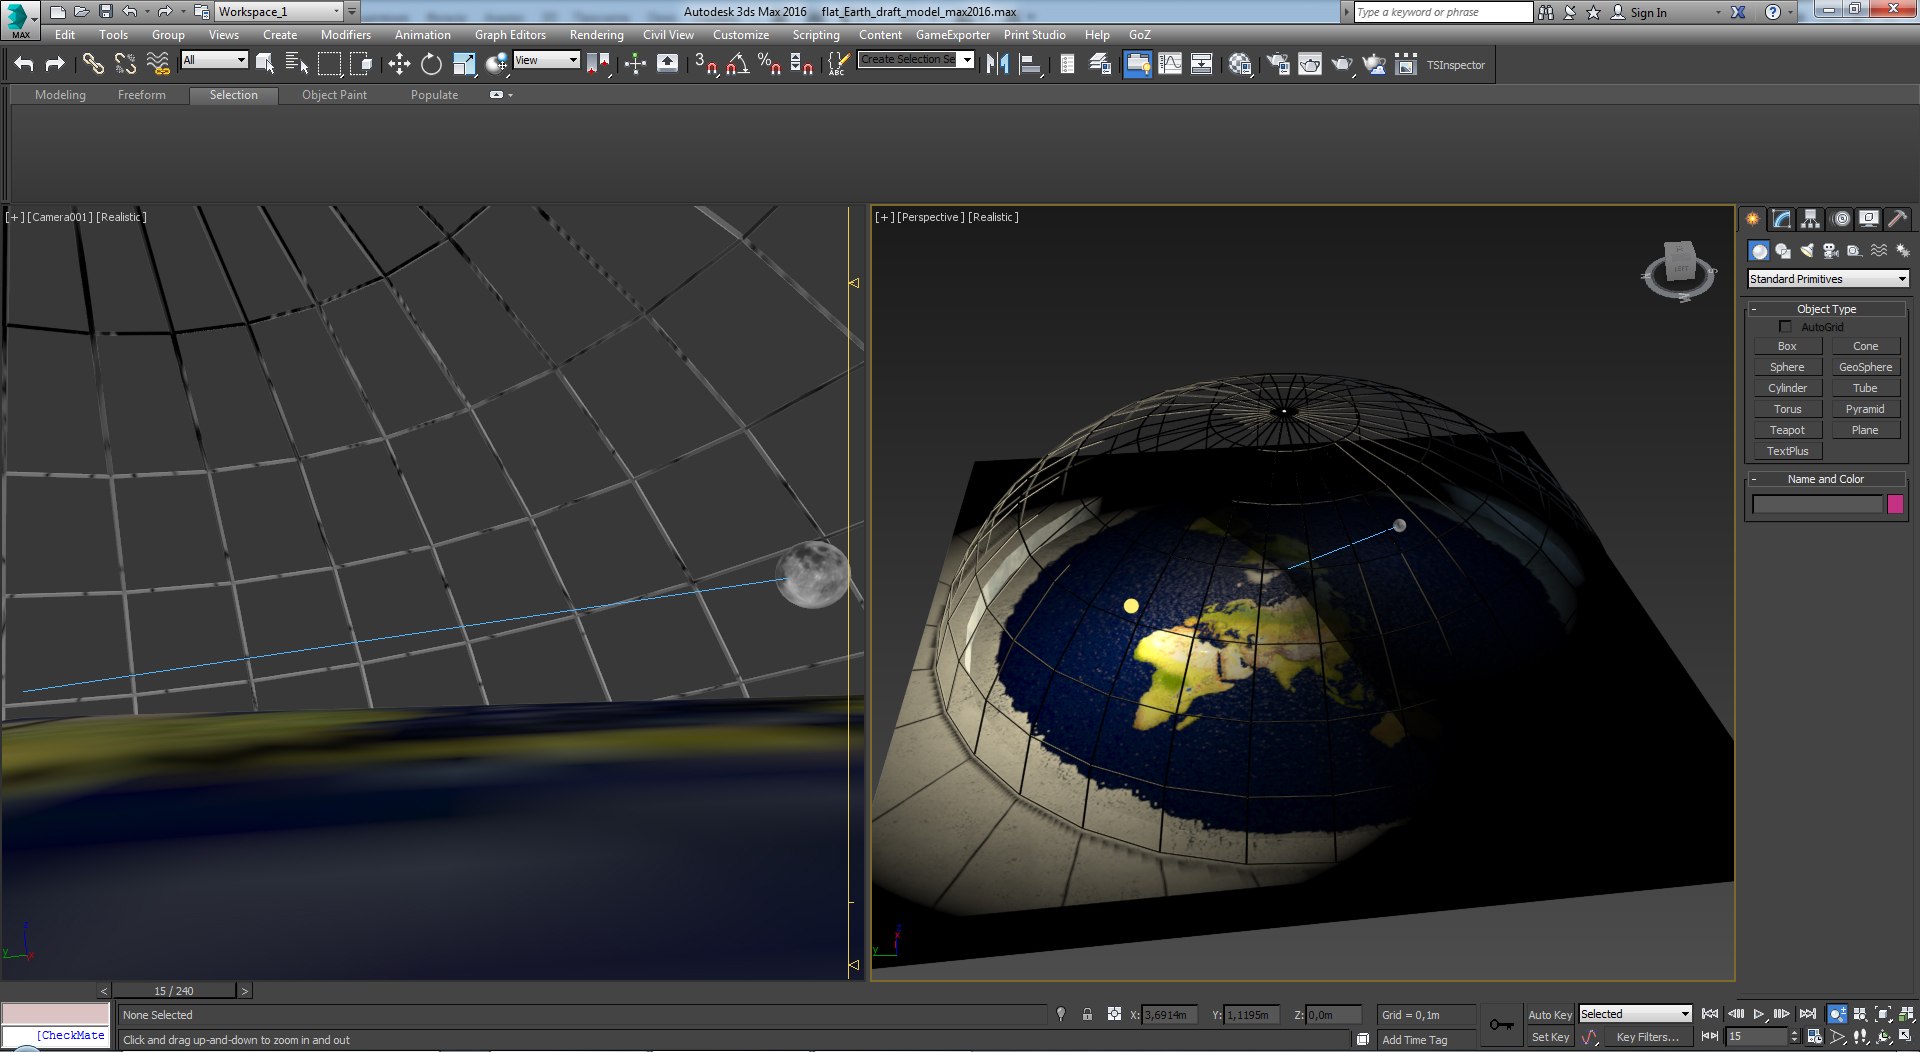Open the selection filter All dropdown
This screenshot has height=1052, width=1920.
214,60
